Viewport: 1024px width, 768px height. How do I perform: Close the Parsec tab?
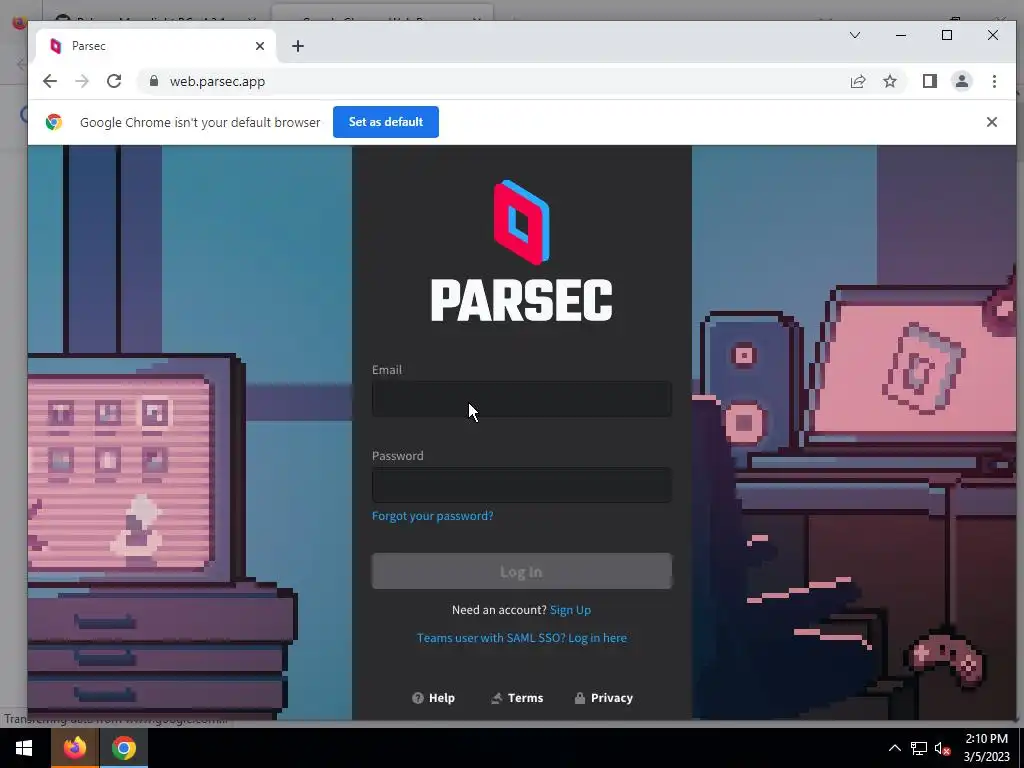(260, 46)
